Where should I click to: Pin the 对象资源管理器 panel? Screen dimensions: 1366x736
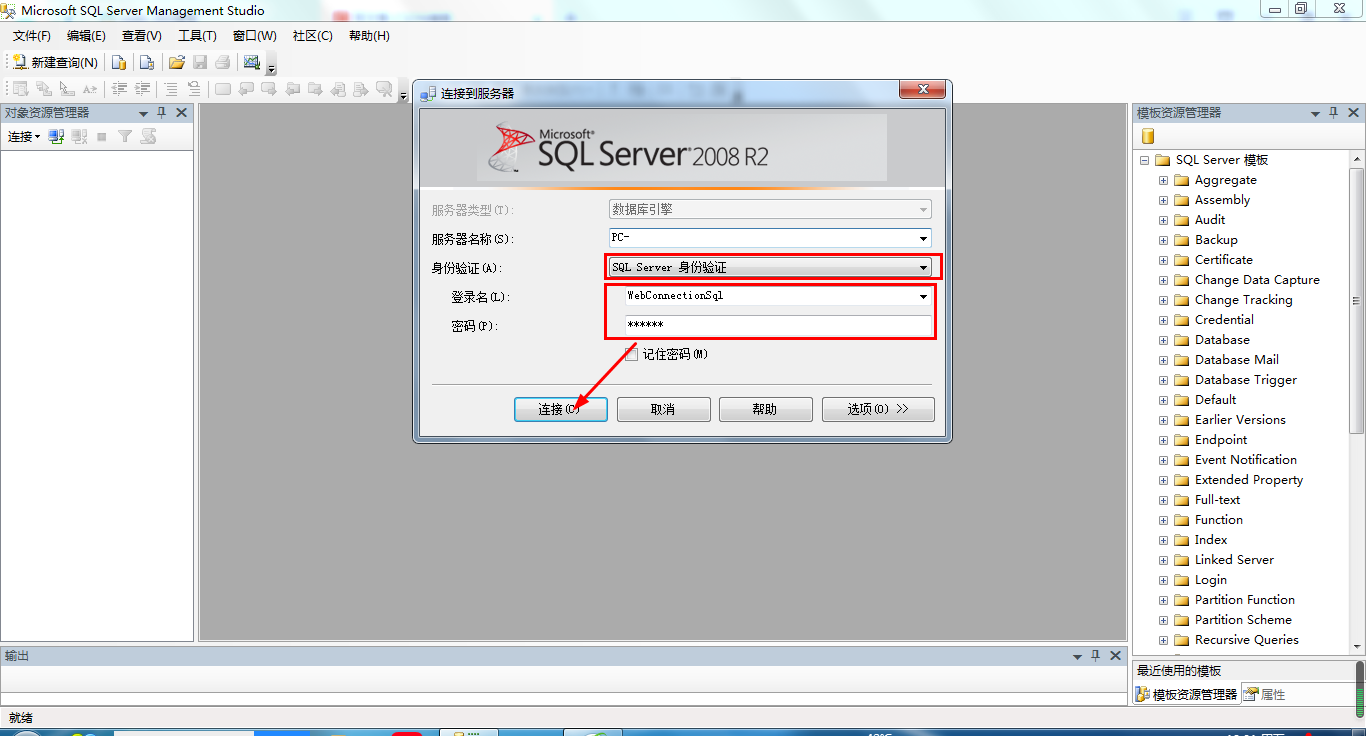click(162, 113)
